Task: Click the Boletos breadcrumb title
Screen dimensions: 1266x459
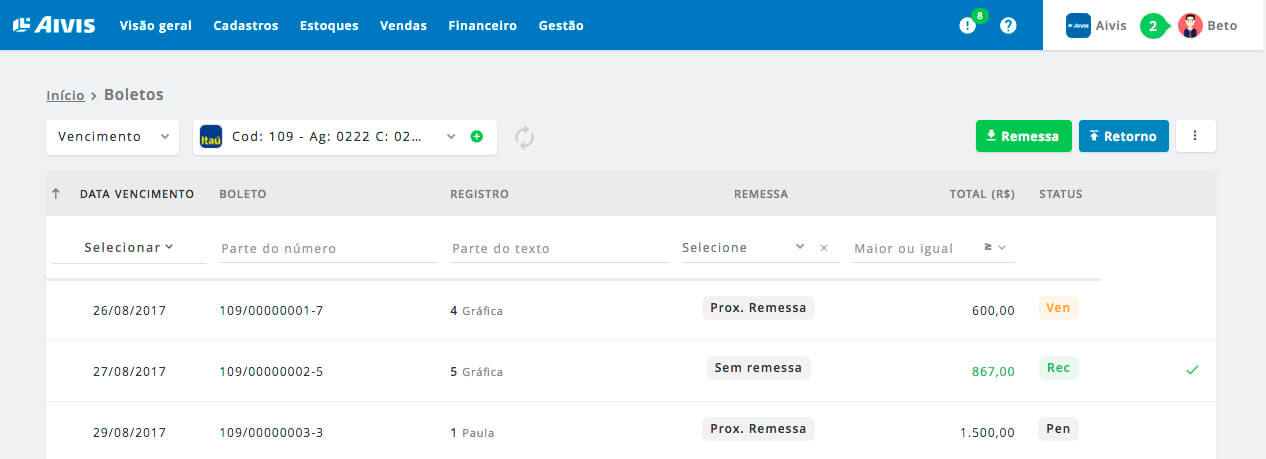Action: coord(134,95)
